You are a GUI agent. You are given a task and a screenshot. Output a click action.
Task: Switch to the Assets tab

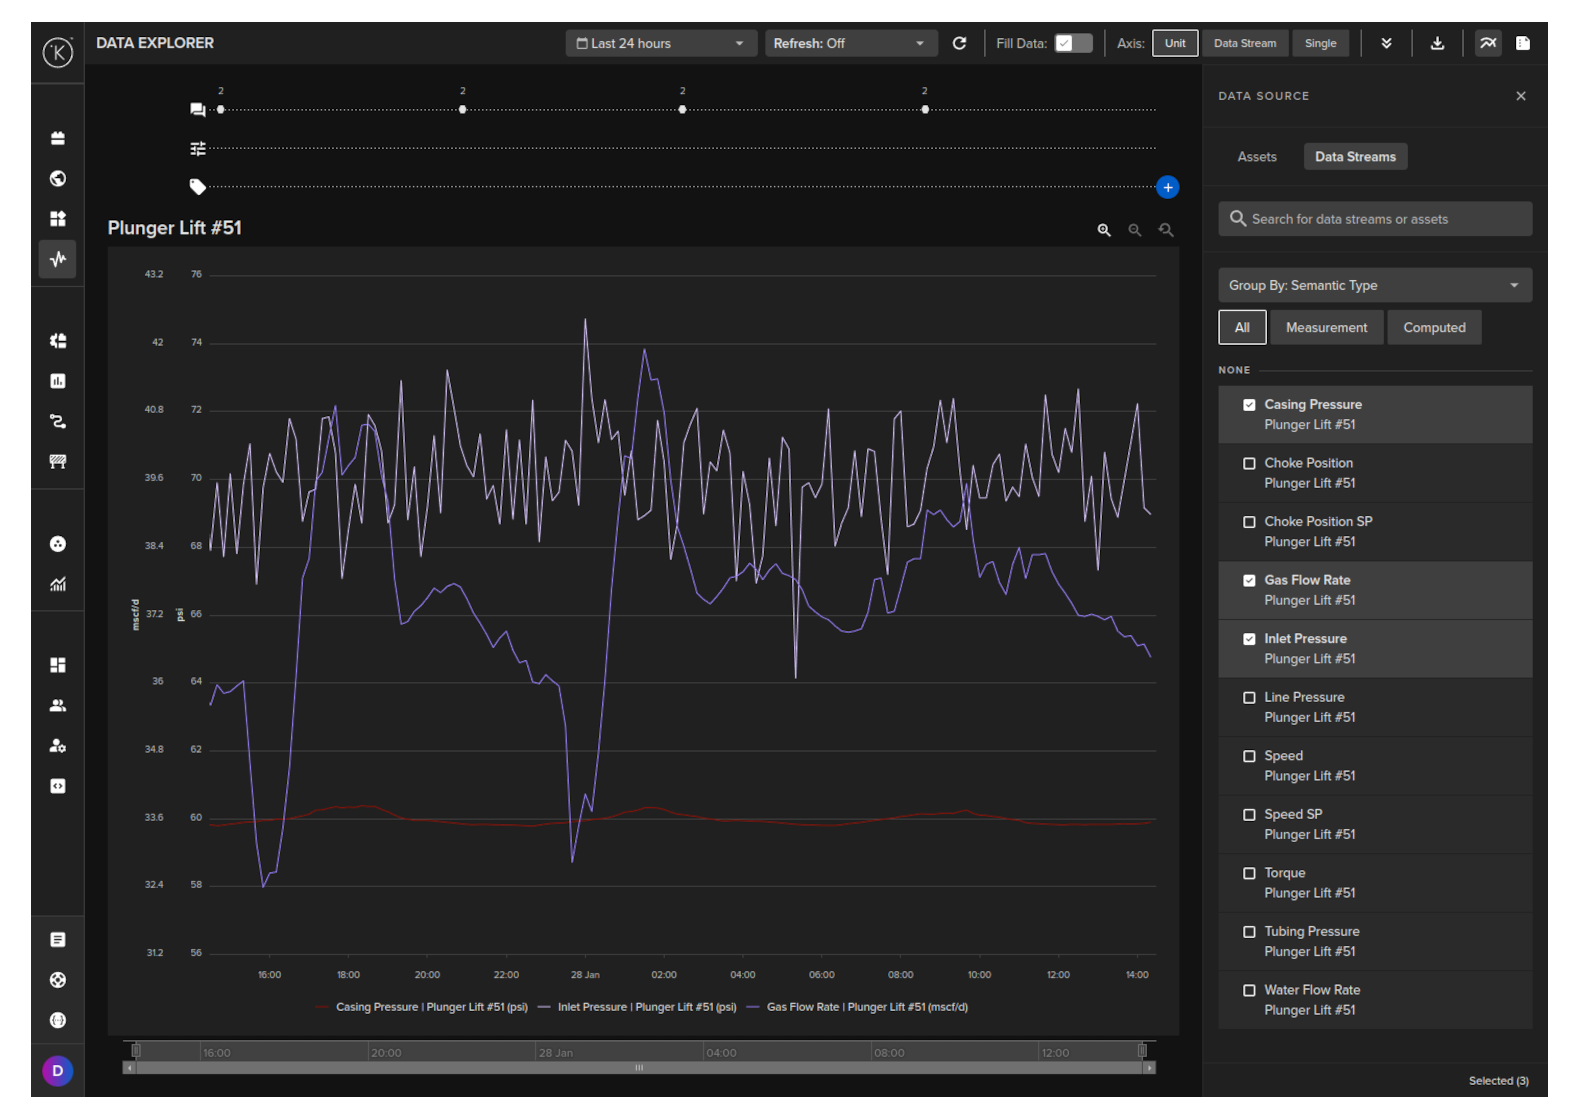1257,157
